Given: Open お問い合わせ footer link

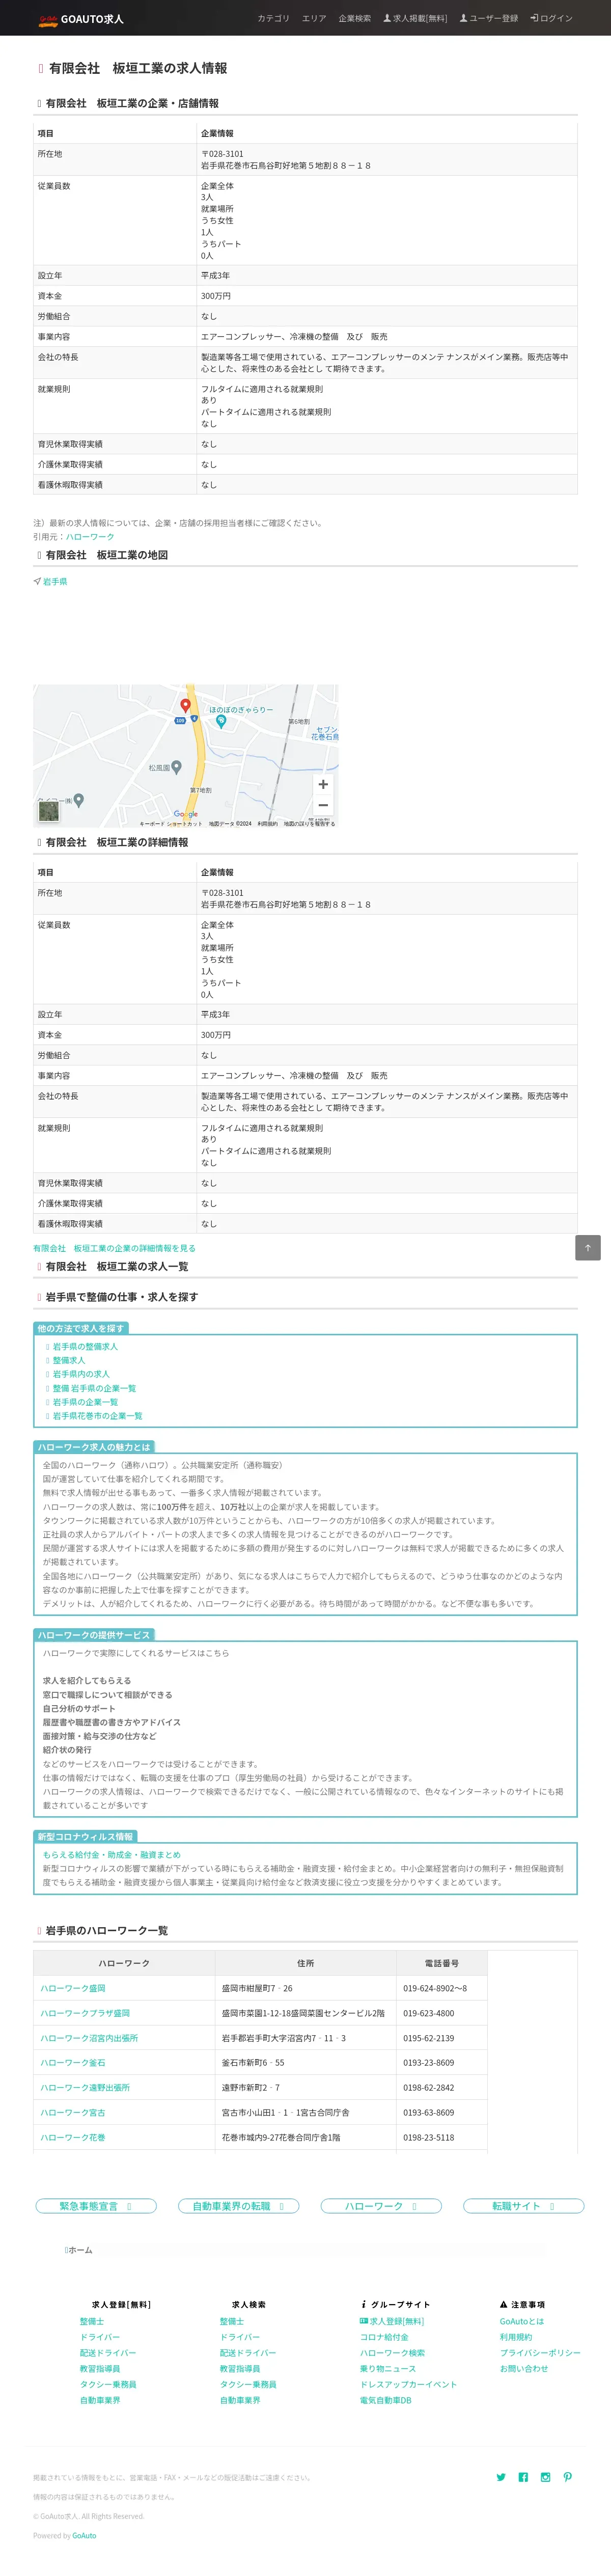Looking at the screenshot, I should point(524,2368).
